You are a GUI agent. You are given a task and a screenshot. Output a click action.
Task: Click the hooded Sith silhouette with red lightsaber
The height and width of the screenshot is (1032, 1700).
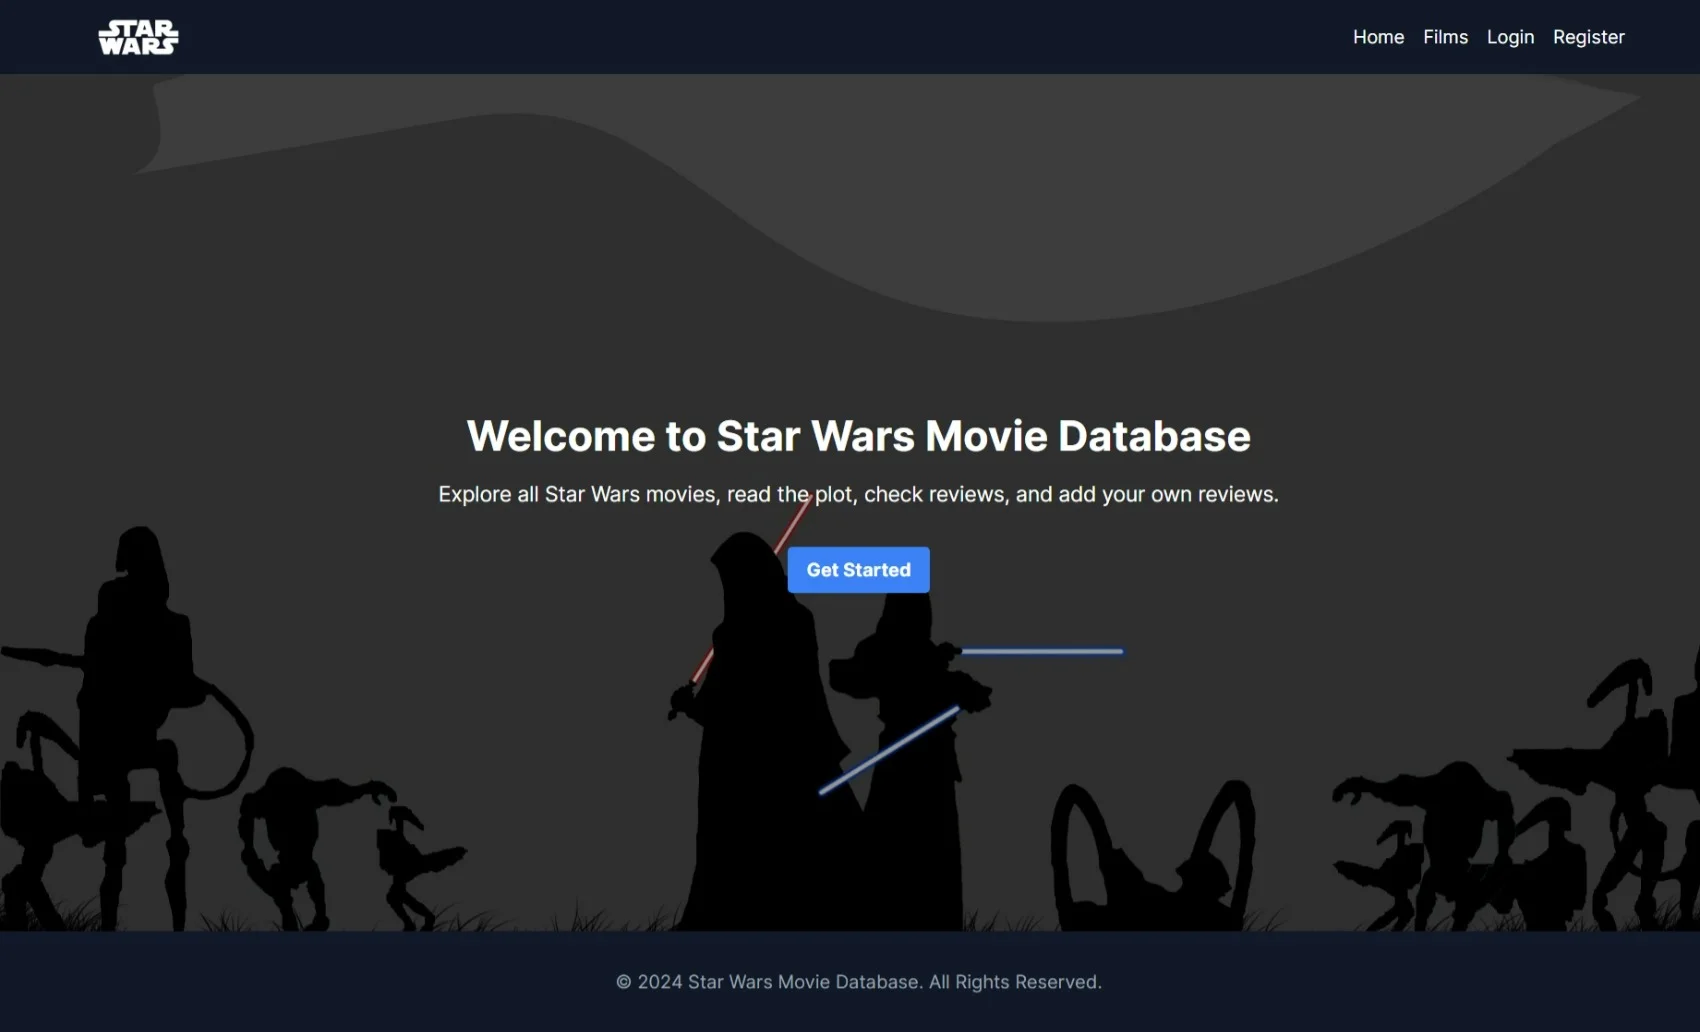760,720
